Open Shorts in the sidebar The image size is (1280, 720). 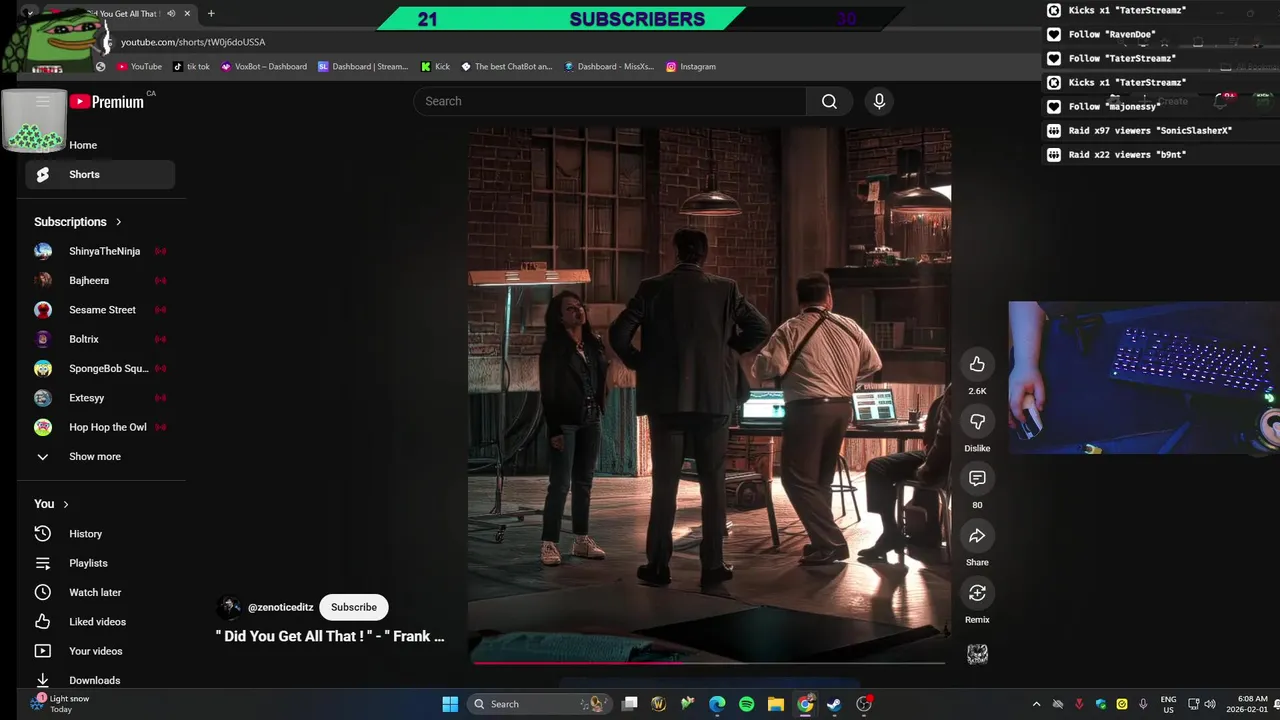click(100, 174)
